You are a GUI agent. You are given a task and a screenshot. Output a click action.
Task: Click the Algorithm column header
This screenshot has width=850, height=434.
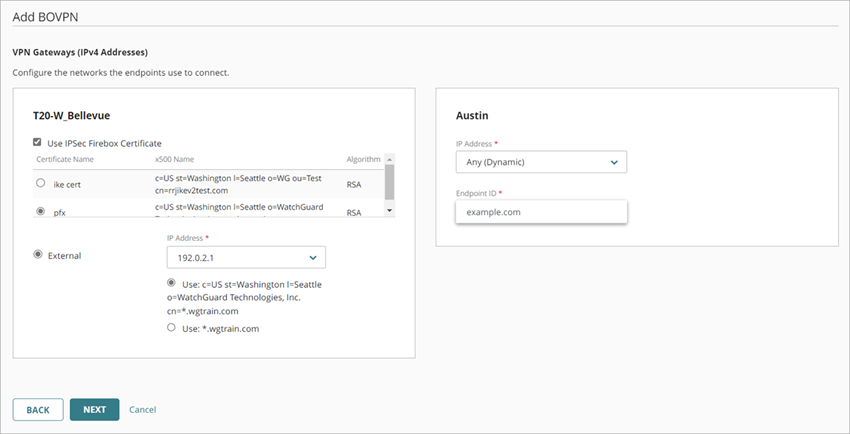click(x=363, y=159)
